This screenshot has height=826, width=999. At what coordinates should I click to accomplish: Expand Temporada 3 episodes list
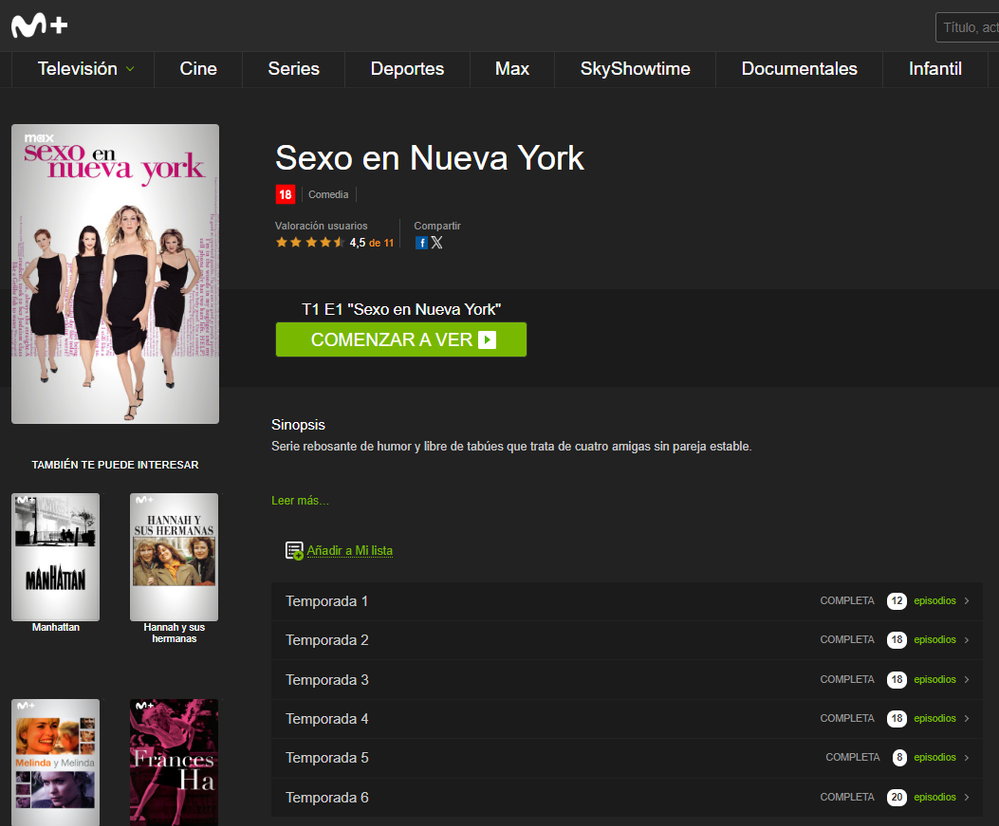tap(620, 680)
